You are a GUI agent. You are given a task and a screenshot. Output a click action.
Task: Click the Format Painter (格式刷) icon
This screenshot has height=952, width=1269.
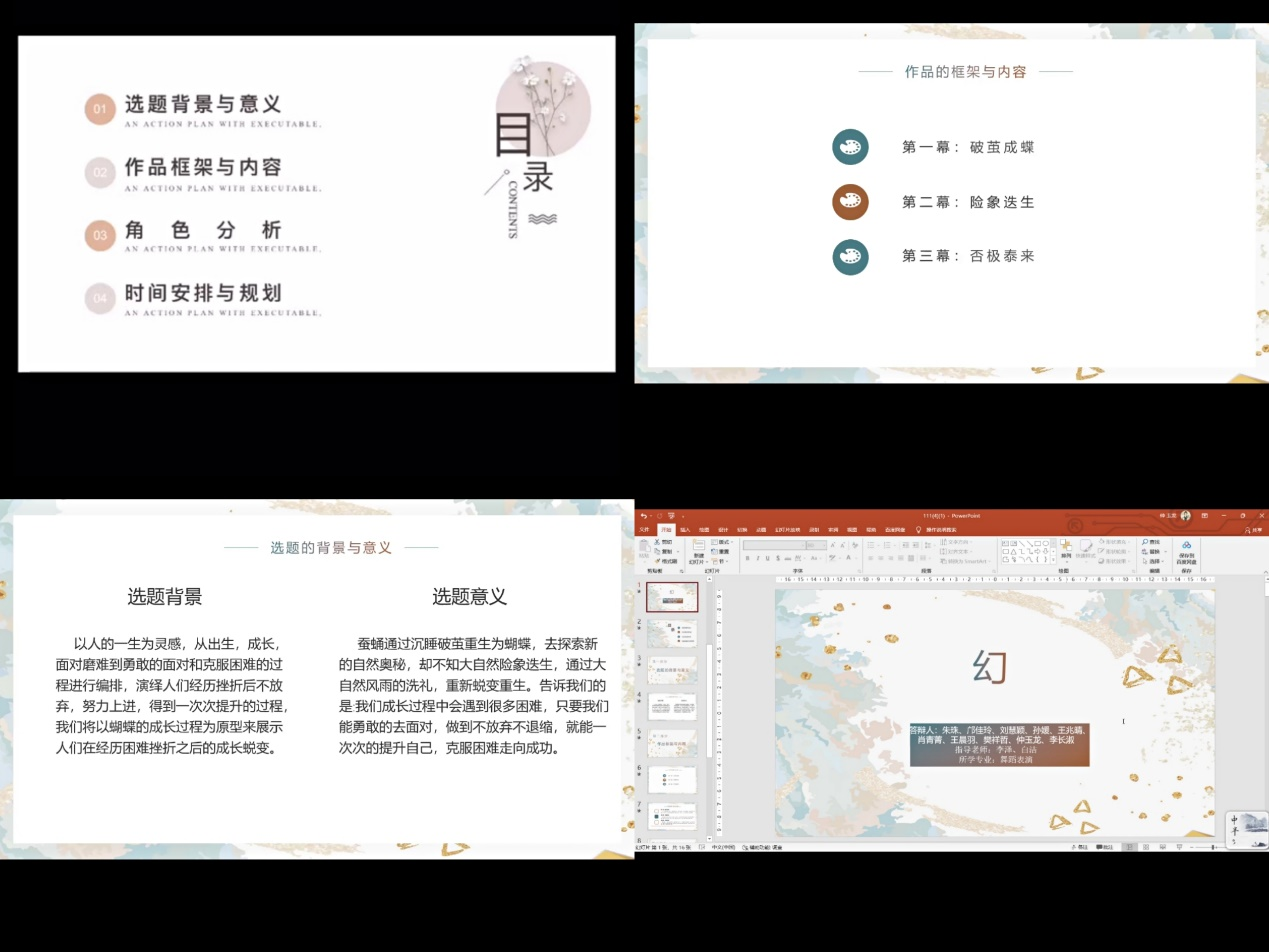656,561
